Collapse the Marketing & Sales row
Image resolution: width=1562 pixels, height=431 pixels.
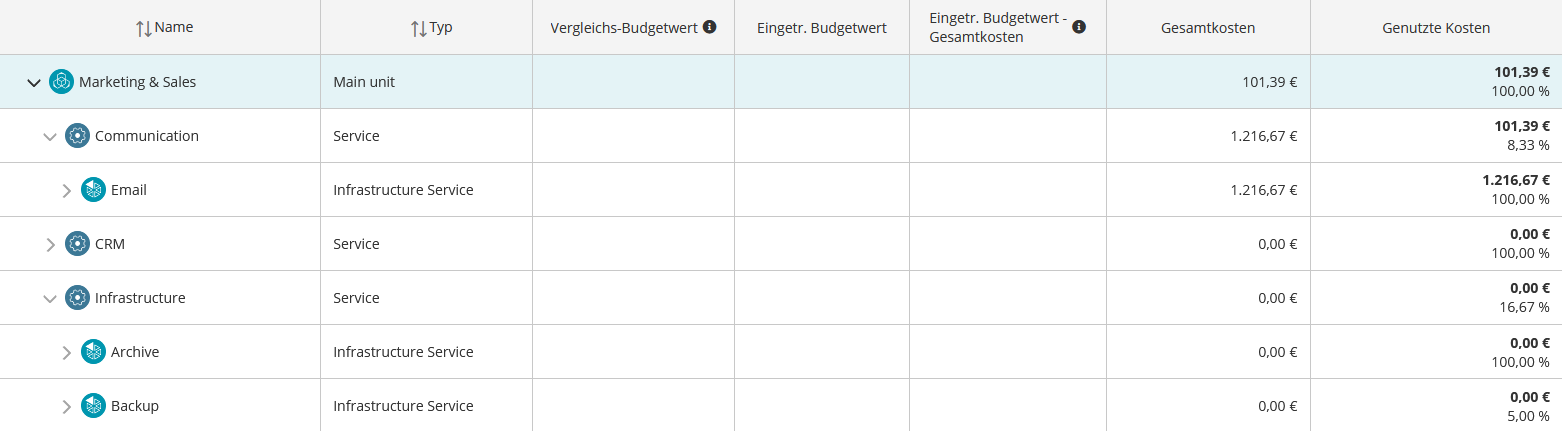point(34,82)
